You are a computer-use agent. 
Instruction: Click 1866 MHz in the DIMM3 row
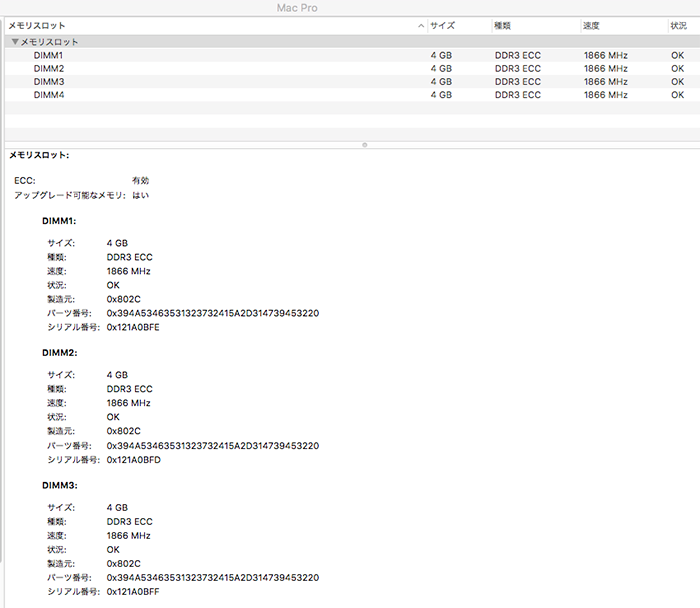pos(606,82)
